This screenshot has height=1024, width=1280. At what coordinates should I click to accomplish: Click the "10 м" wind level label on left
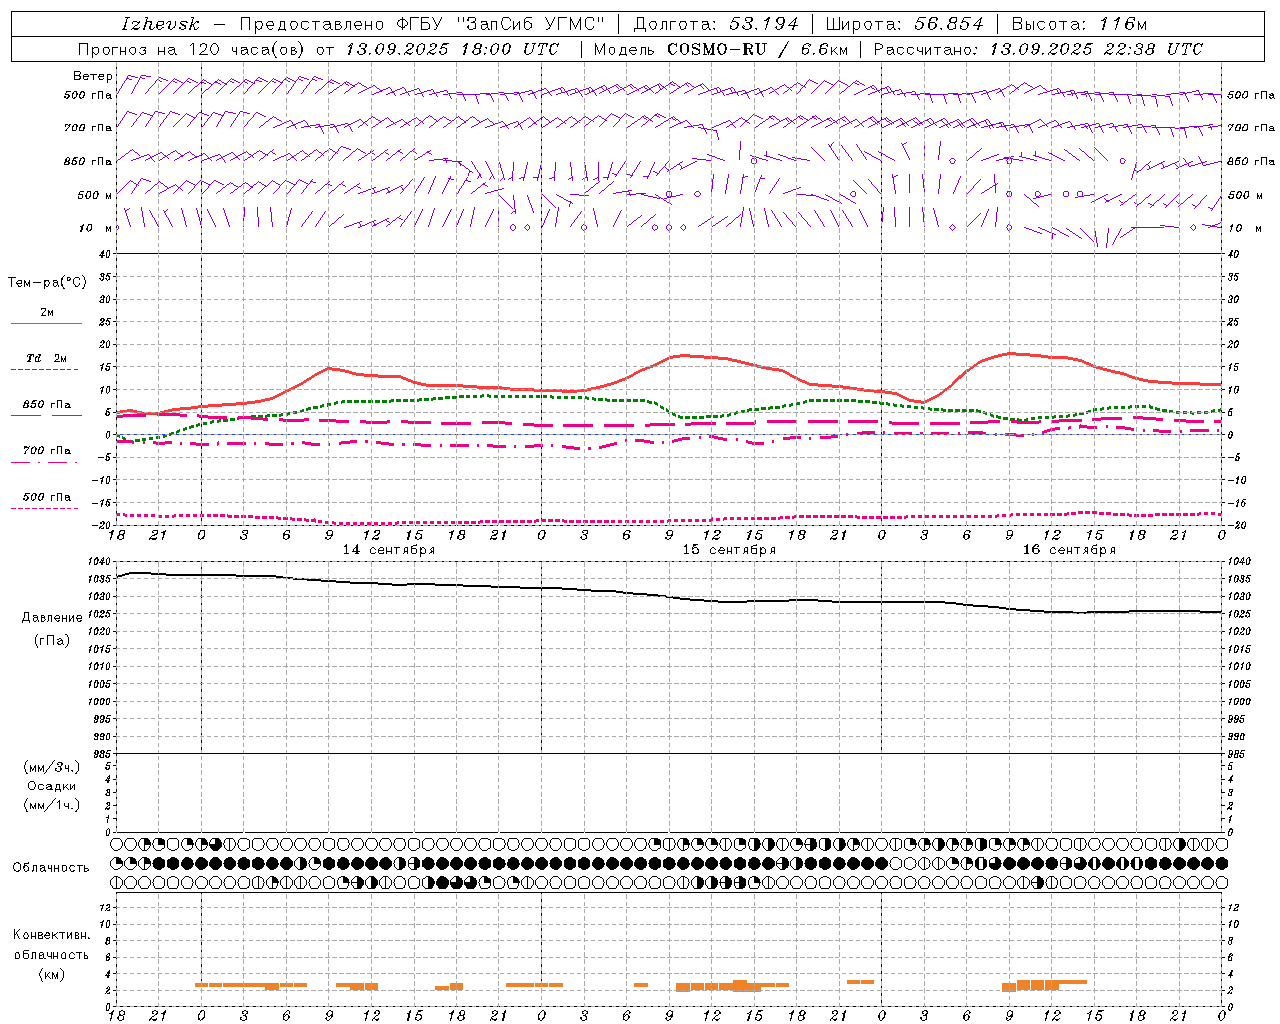[x=96, y=228]
